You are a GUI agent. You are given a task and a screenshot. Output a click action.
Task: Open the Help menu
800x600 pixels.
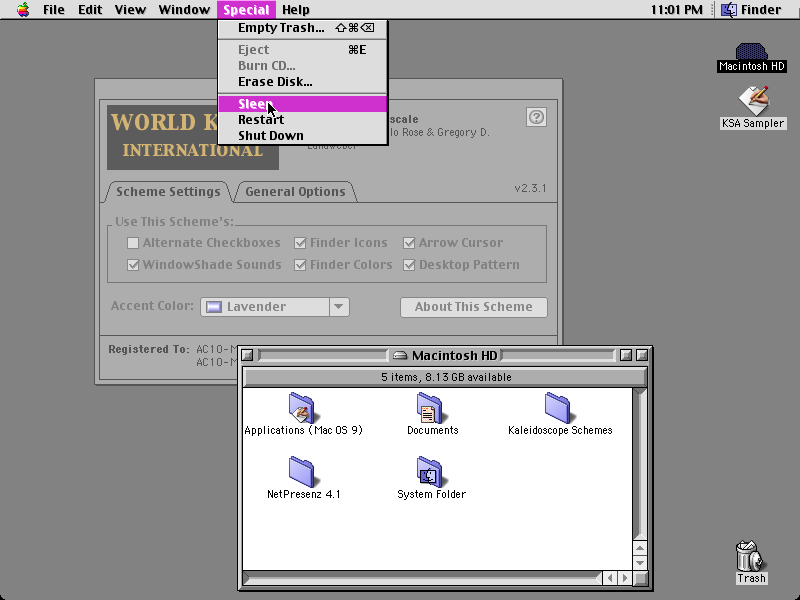click(296, 10)
